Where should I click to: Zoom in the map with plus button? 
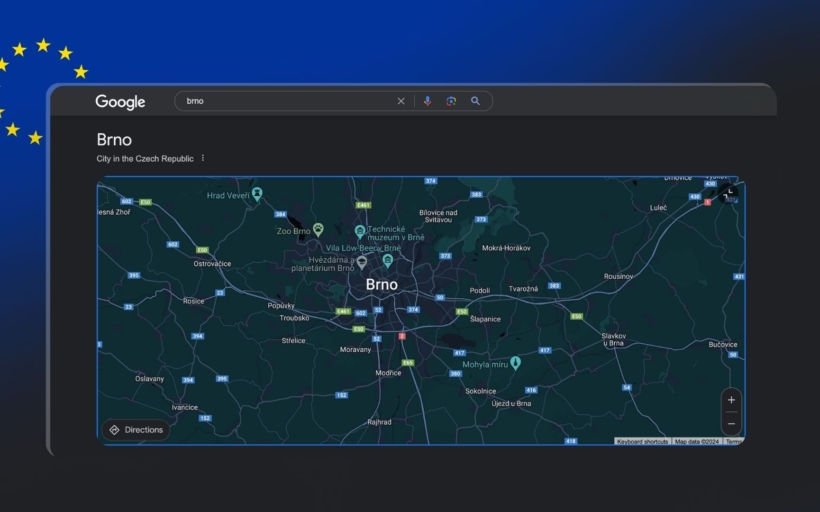731,400
